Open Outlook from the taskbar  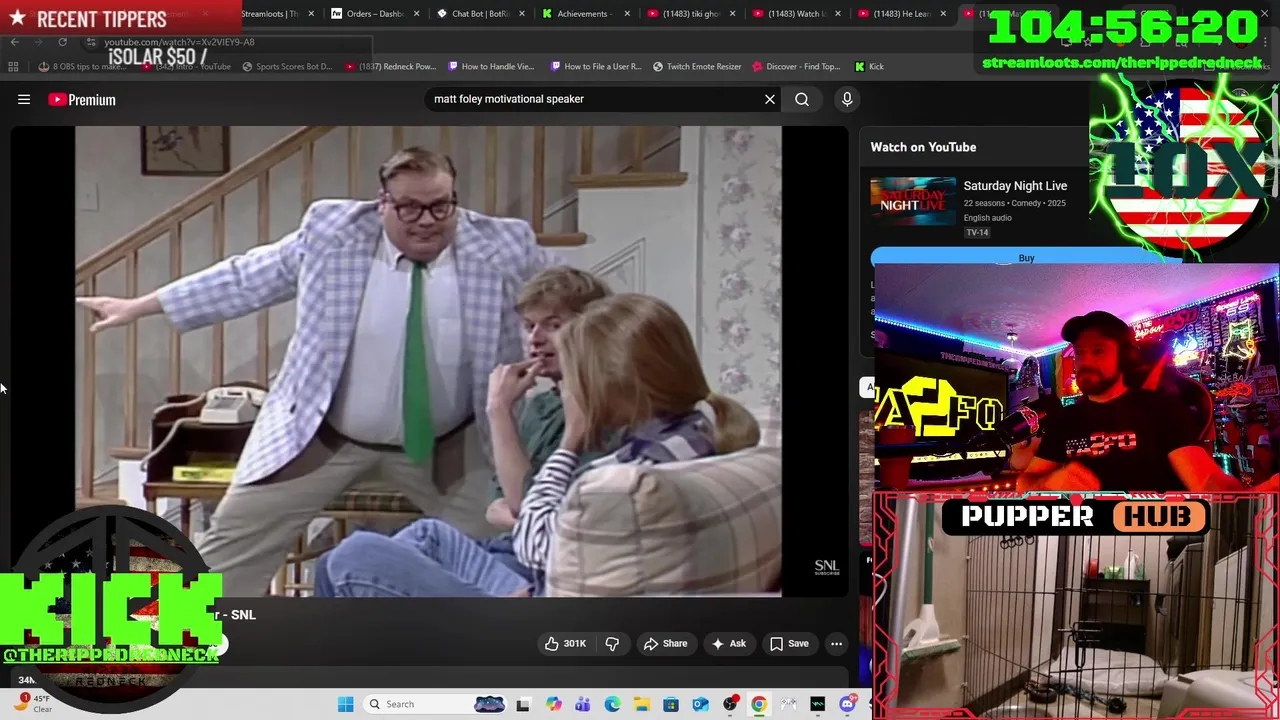coord(700,704)
